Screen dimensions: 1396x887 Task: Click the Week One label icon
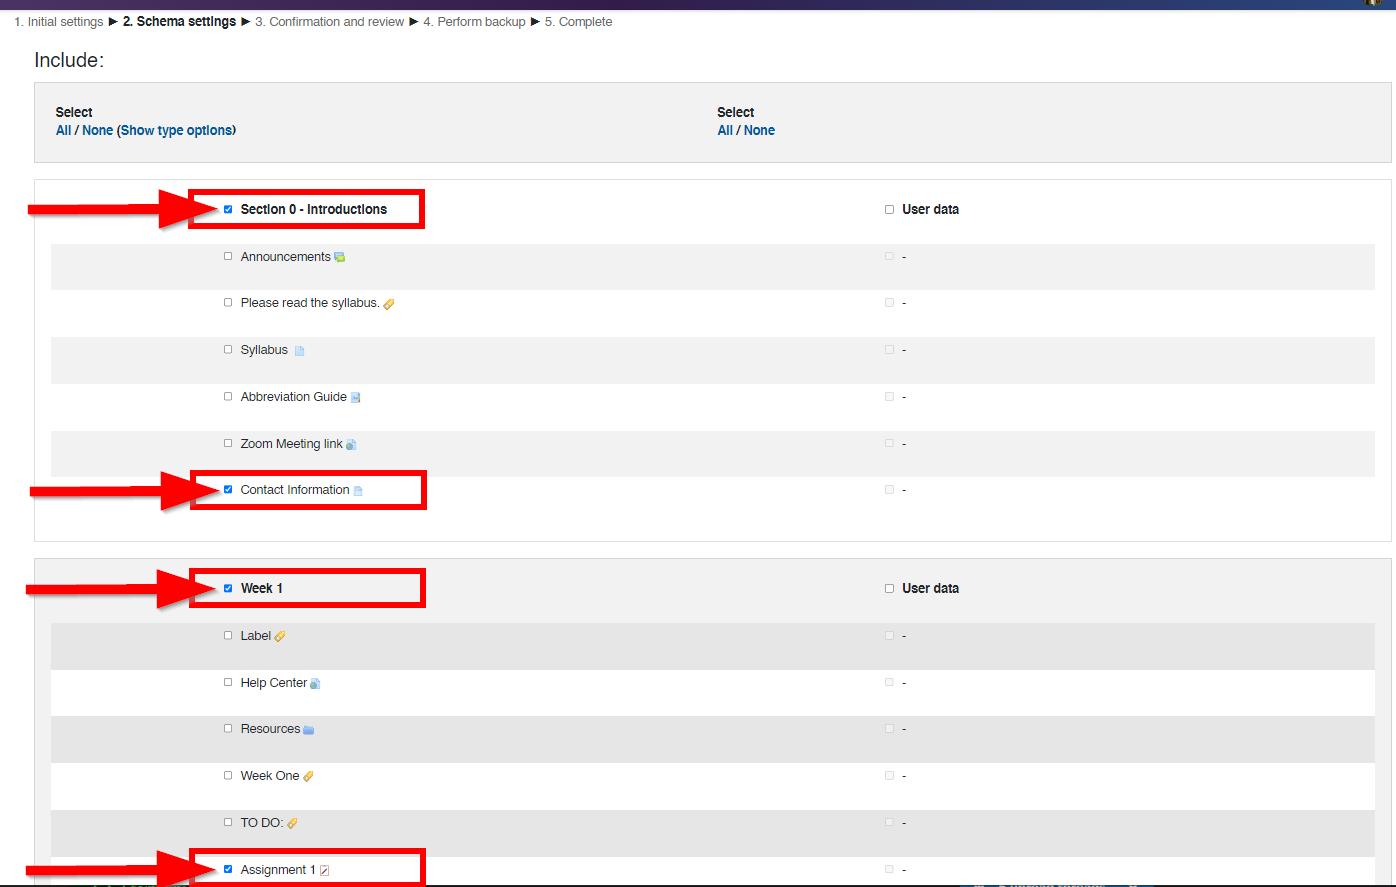point(308,777)
